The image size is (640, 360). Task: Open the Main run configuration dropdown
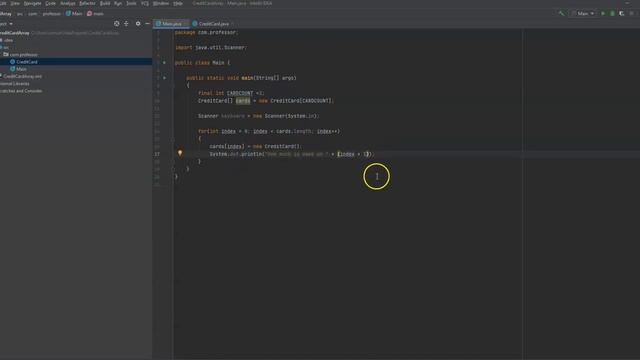point(583,13)
